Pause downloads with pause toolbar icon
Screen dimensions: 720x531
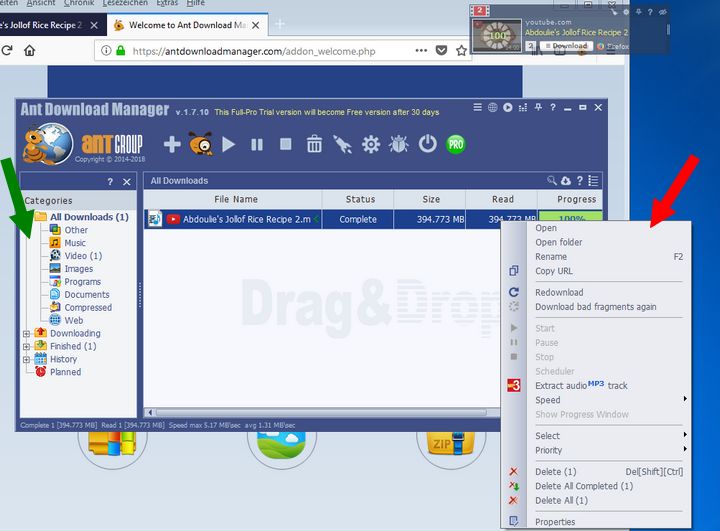(x=257, y=145)
